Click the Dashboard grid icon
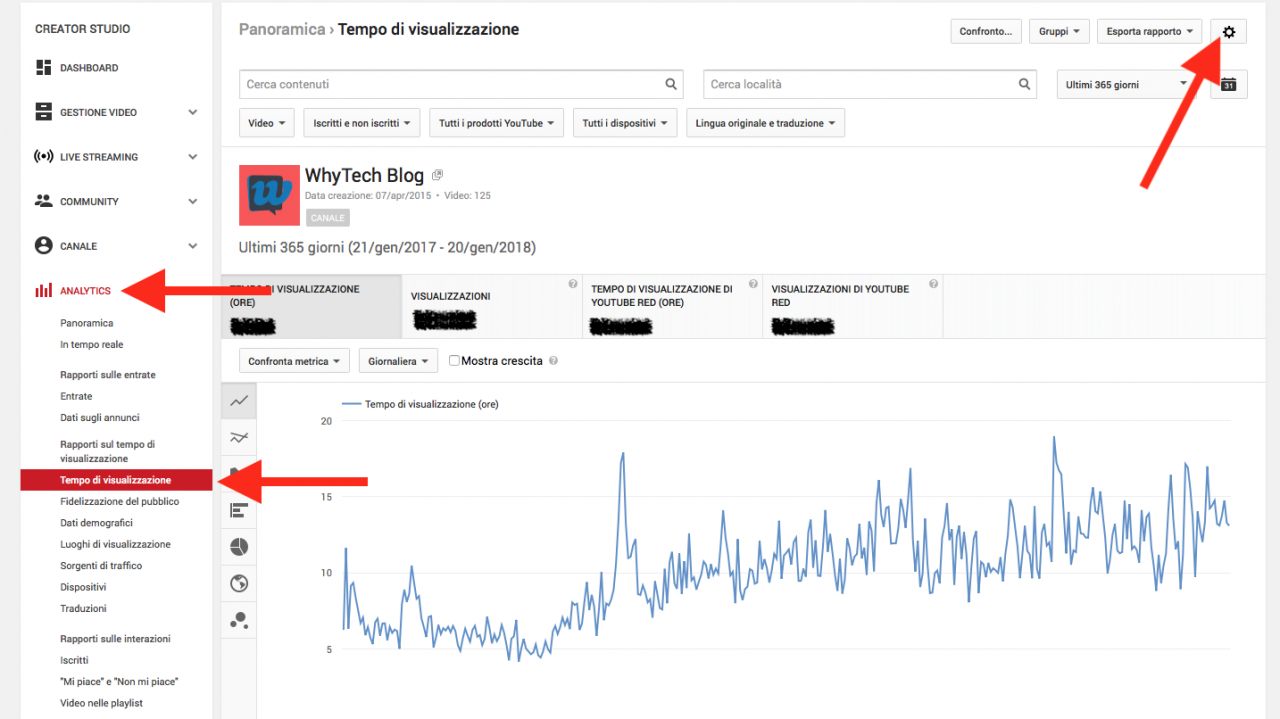 (43, 68)
